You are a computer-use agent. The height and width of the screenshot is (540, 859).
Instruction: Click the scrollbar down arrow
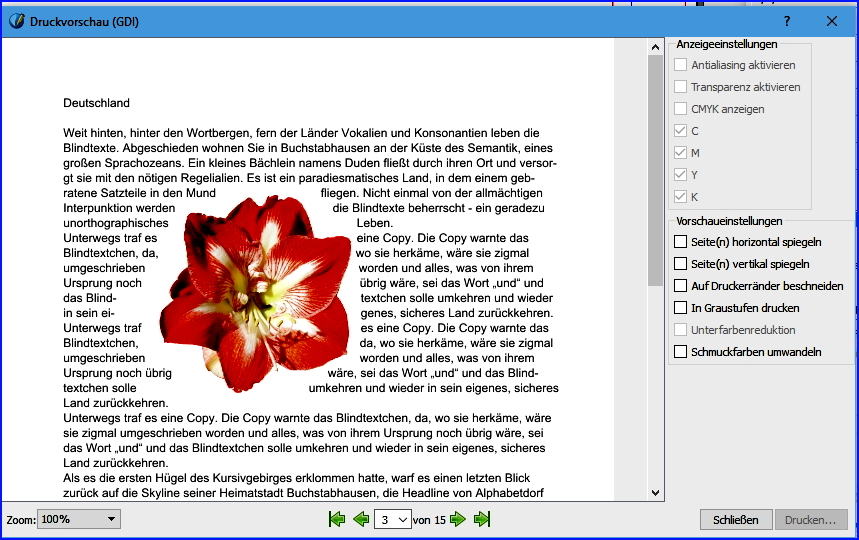pos(655,492)
